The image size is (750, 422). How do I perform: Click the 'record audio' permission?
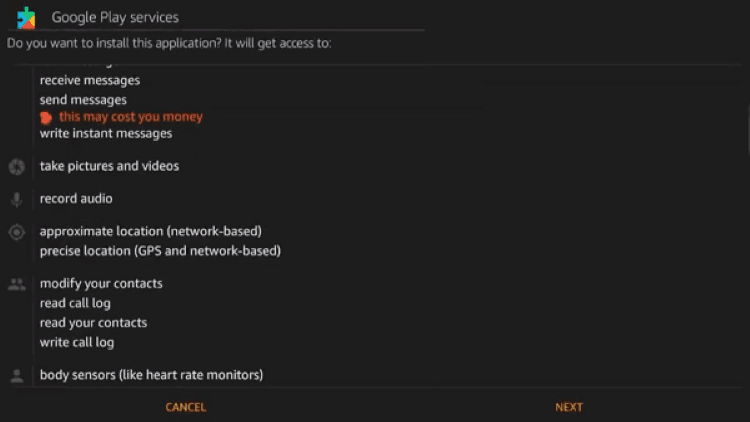coord(76,198)
